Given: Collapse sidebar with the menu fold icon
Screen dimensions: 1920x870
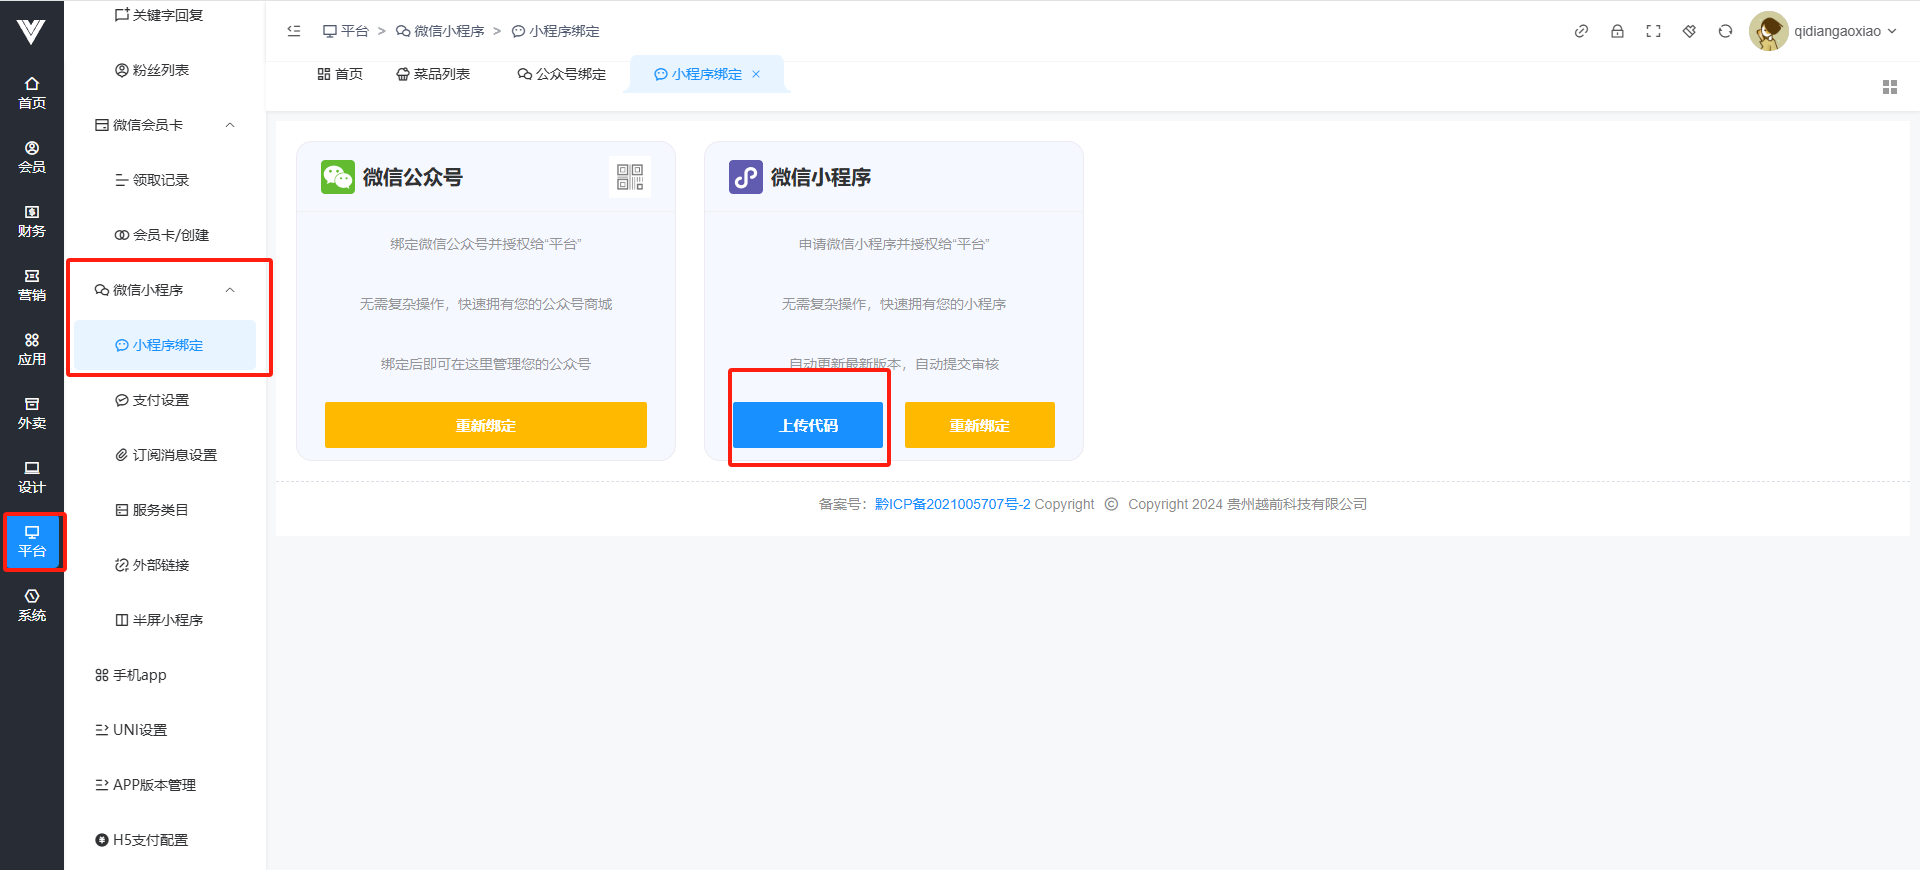Looking at the screenshot, I should pyautogui.click(x=294, y=31).
